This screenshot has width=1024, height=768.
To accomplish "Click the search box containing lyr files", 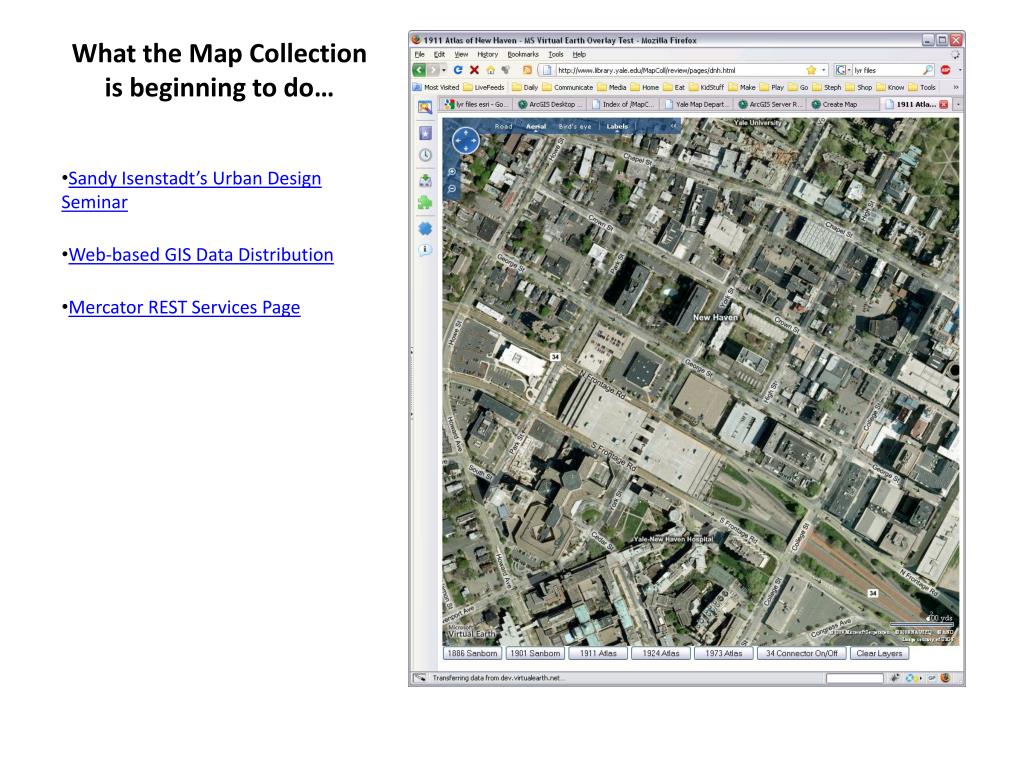I will click(886, 70).
